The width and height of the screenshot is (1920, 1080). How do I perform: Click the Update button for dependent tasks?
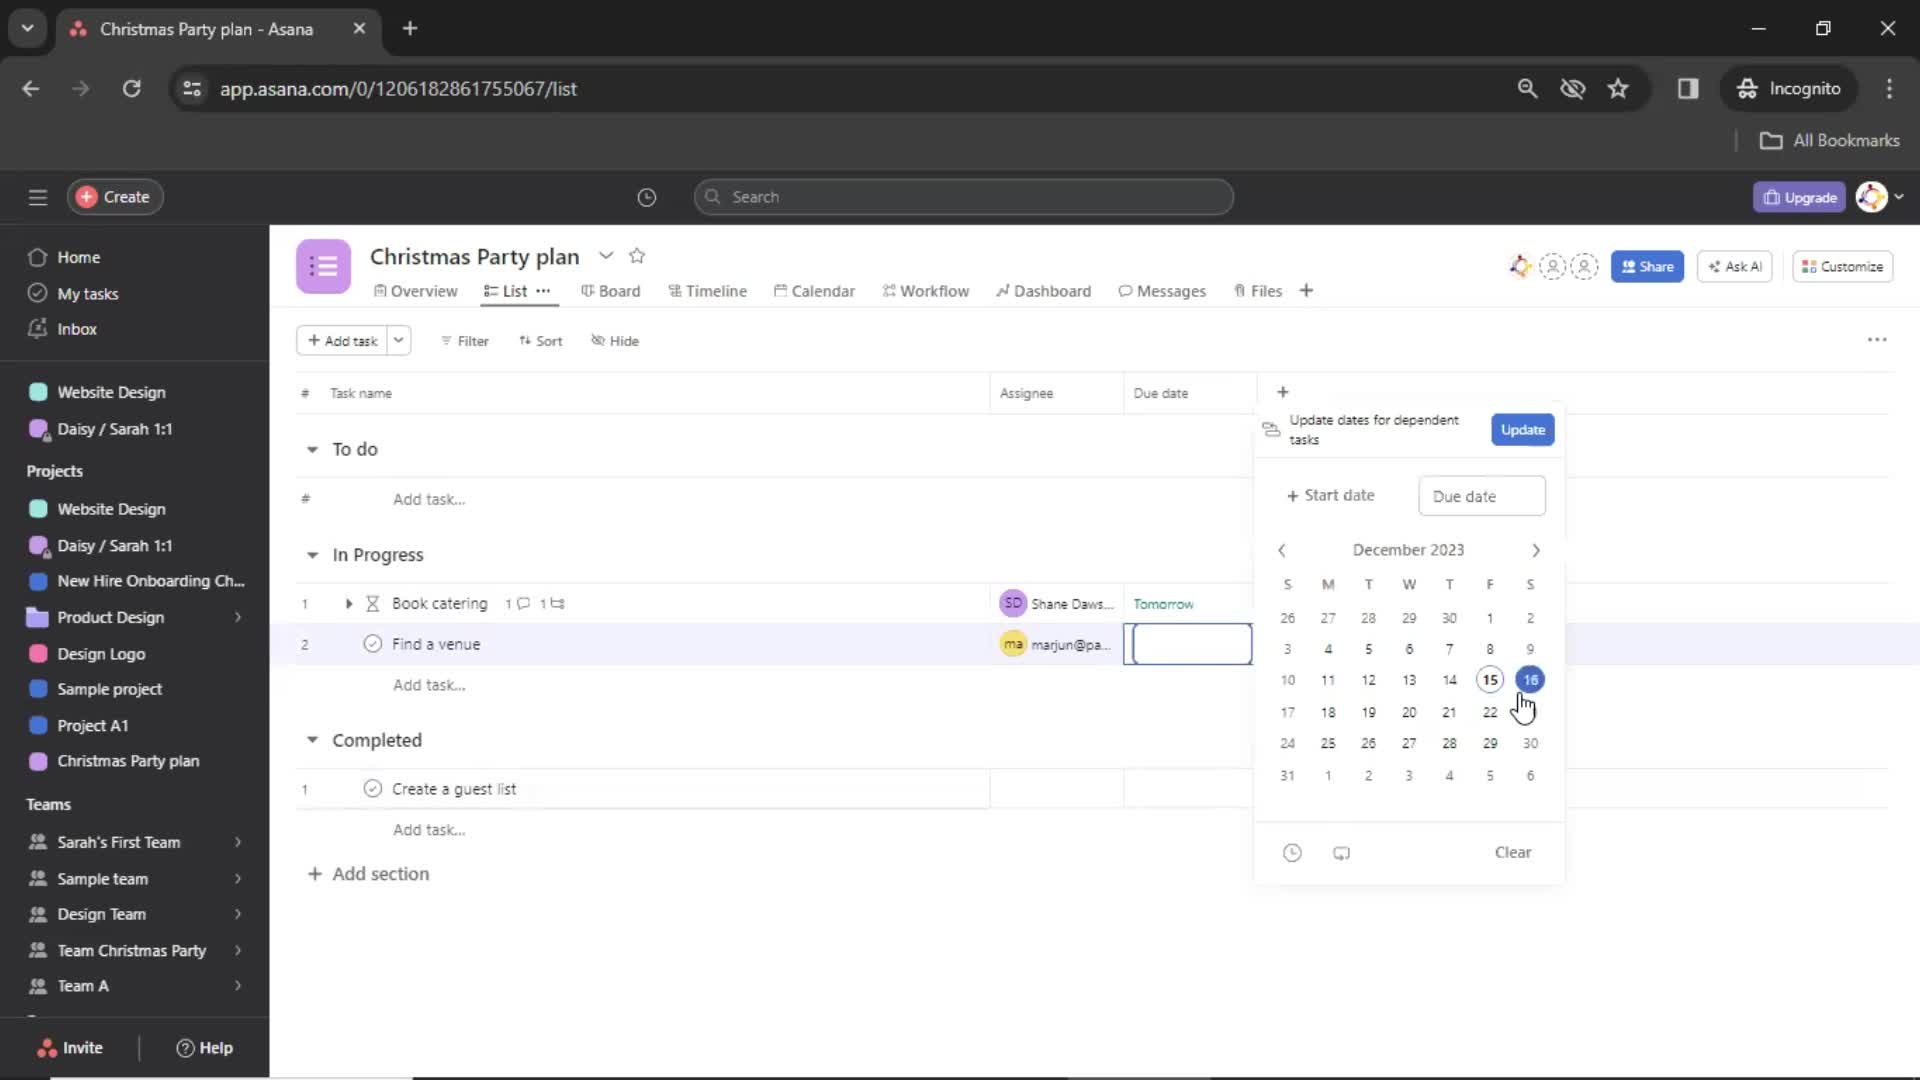tap(1522, 429)
